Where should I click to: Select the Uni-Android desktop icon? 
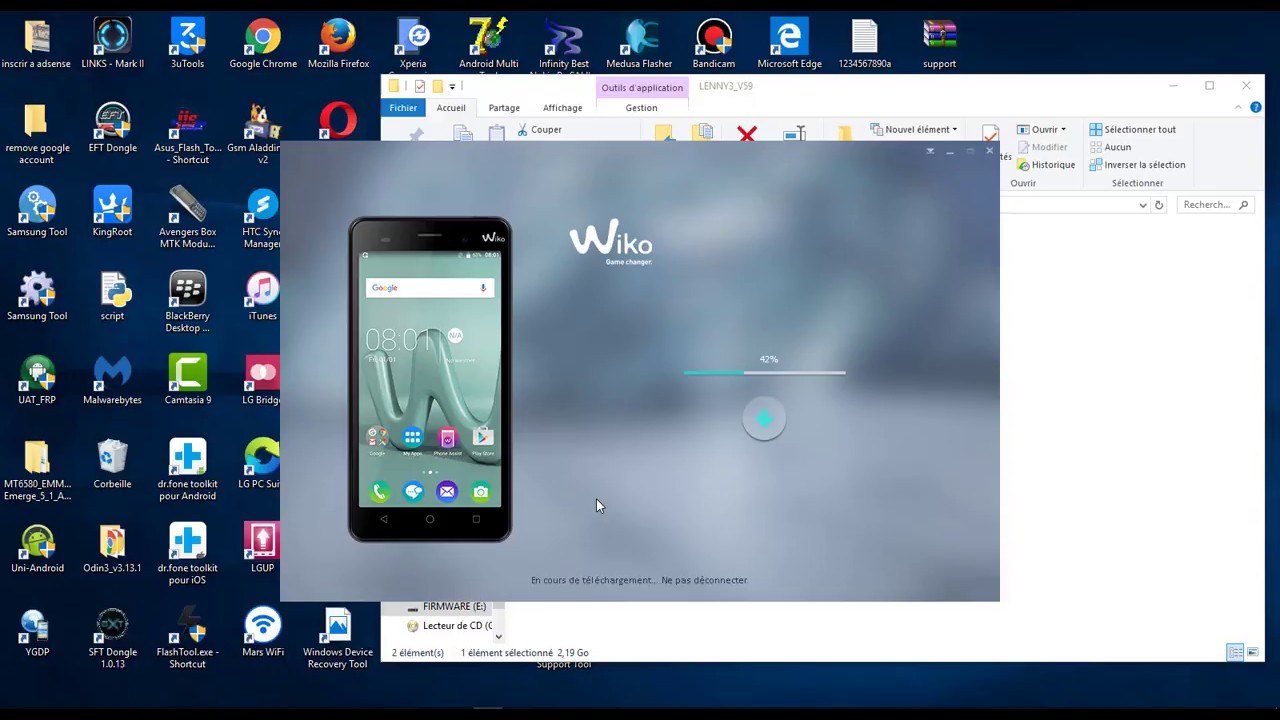(37, 547)
